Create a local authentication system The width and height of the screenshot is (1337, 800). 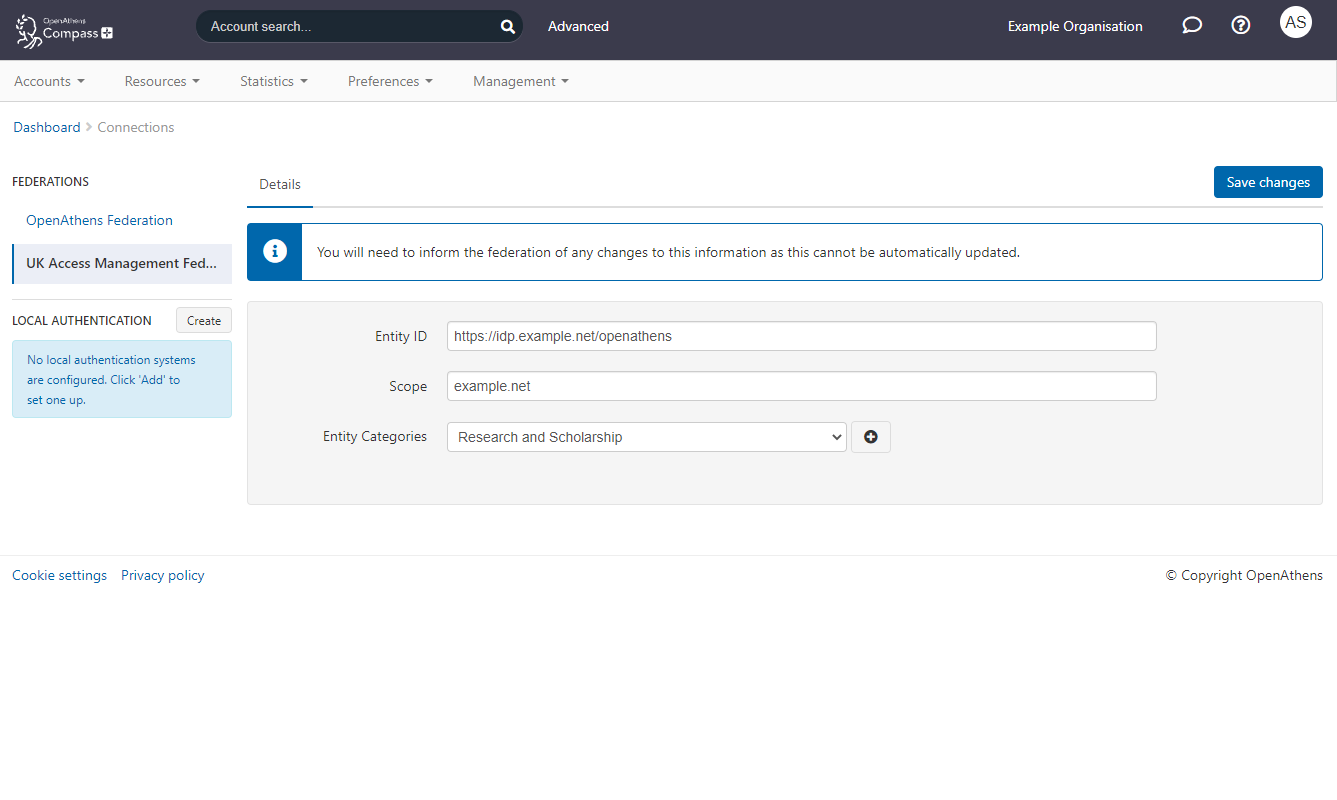[x=203, y=320]
